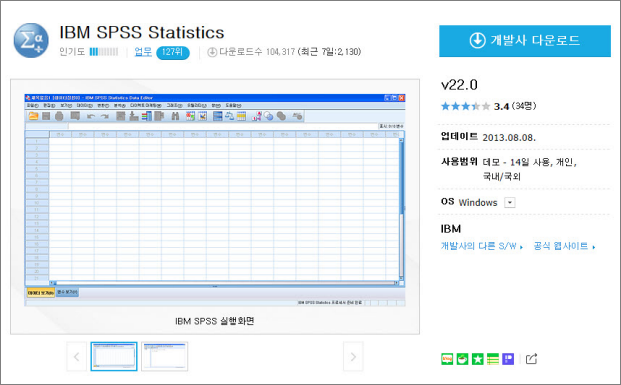Share via the Naver blog icon
This screenshot has width=621, height=385.
[x=447, y=359]
